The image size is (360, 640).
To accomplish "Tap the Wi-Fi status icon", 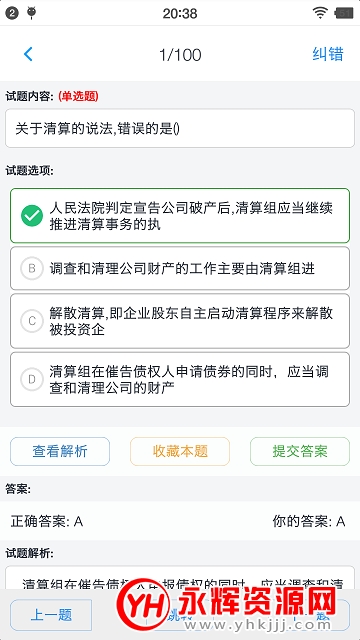I will point(320,13).
